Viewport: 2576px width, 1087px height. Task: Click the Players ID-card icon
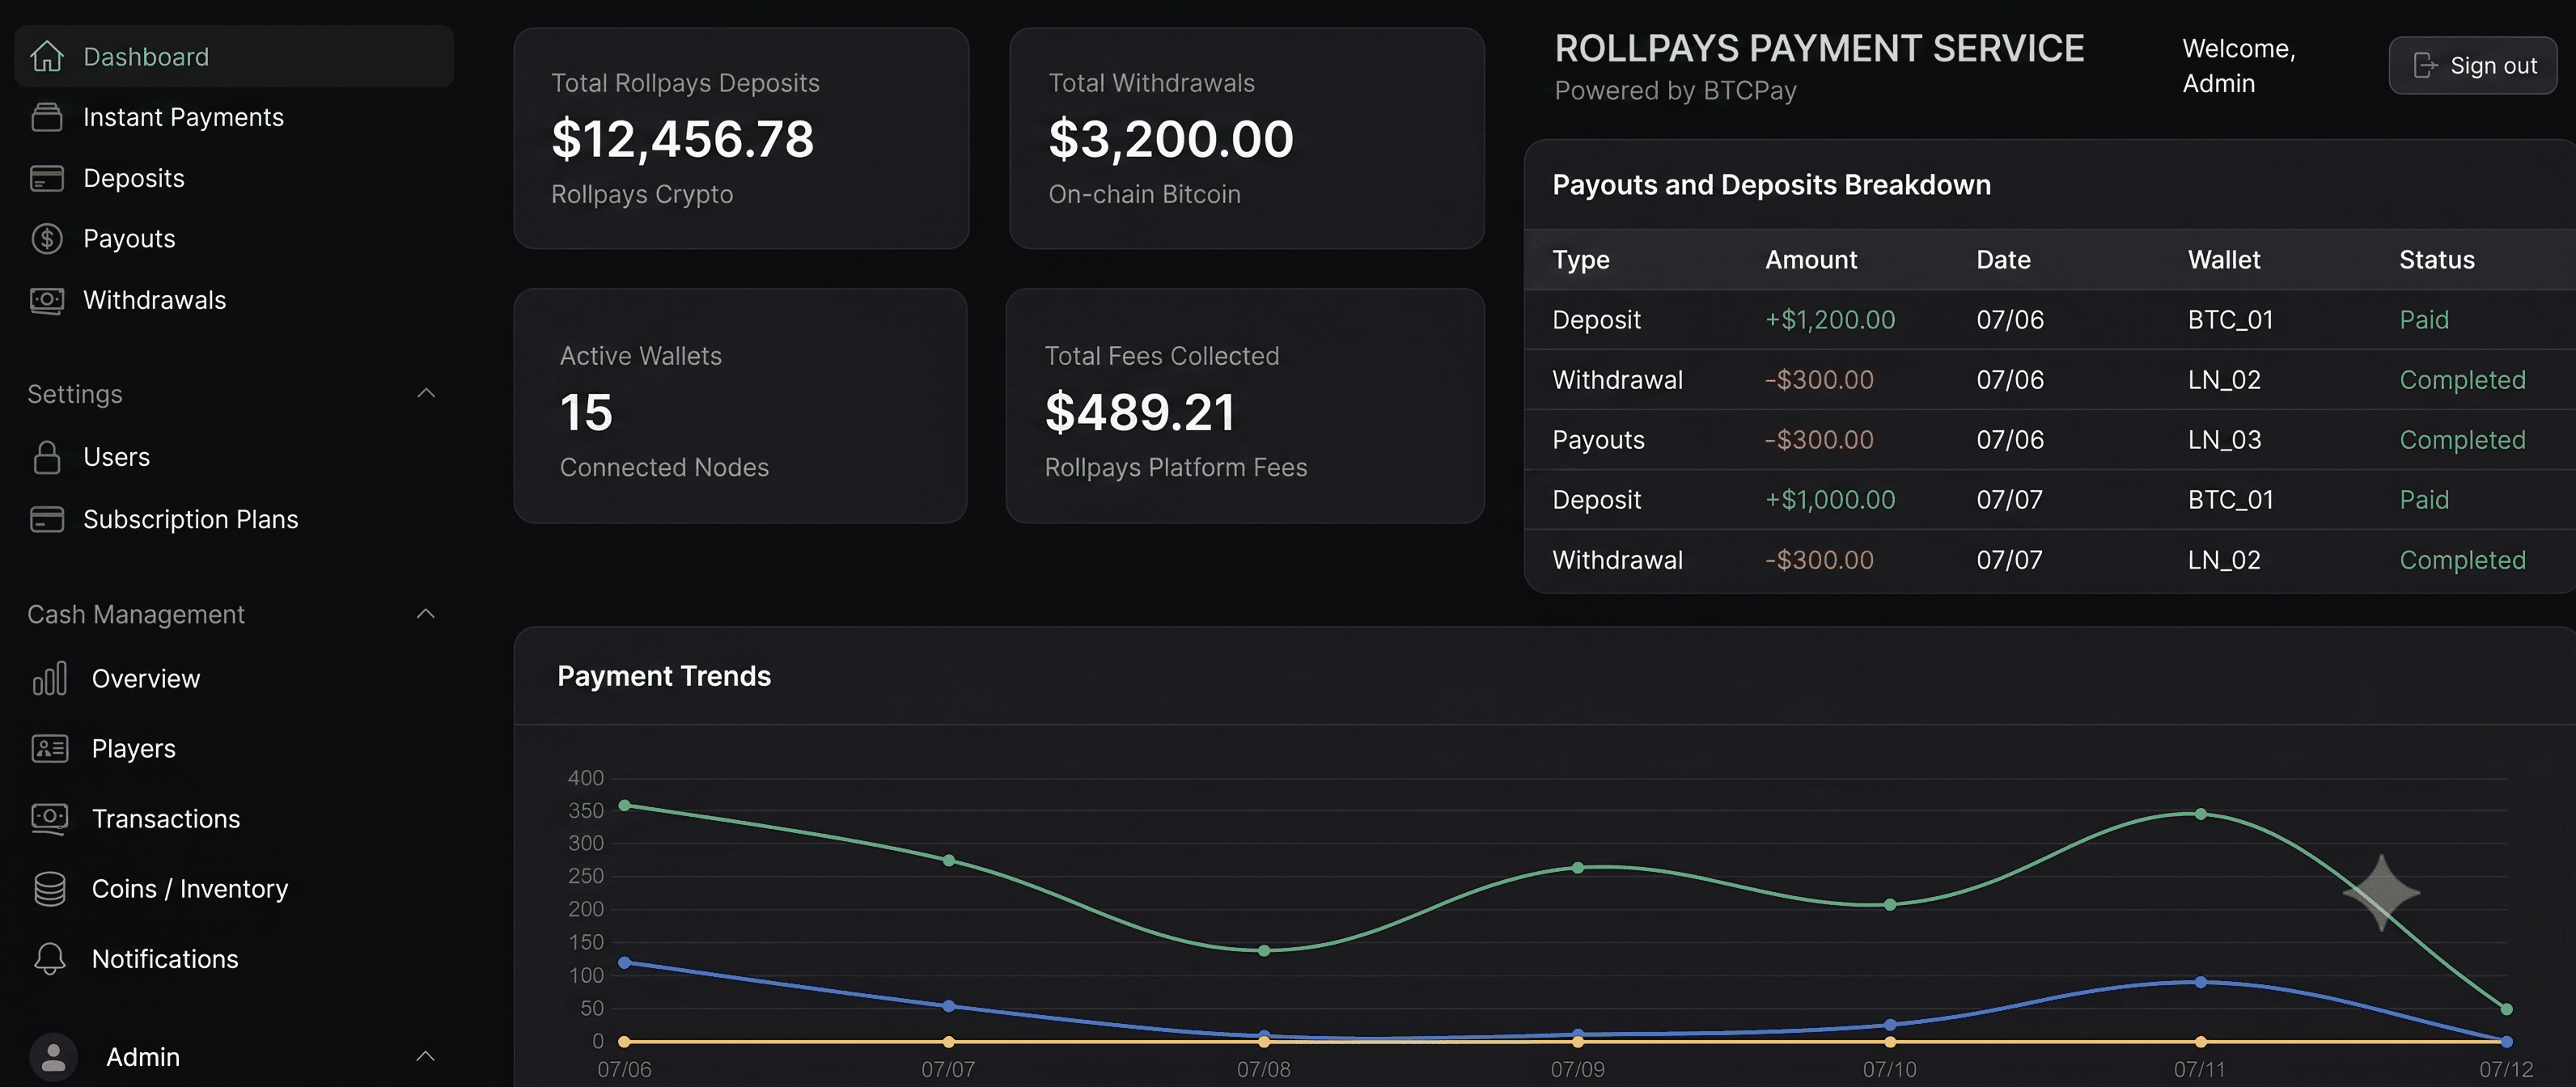50,748
